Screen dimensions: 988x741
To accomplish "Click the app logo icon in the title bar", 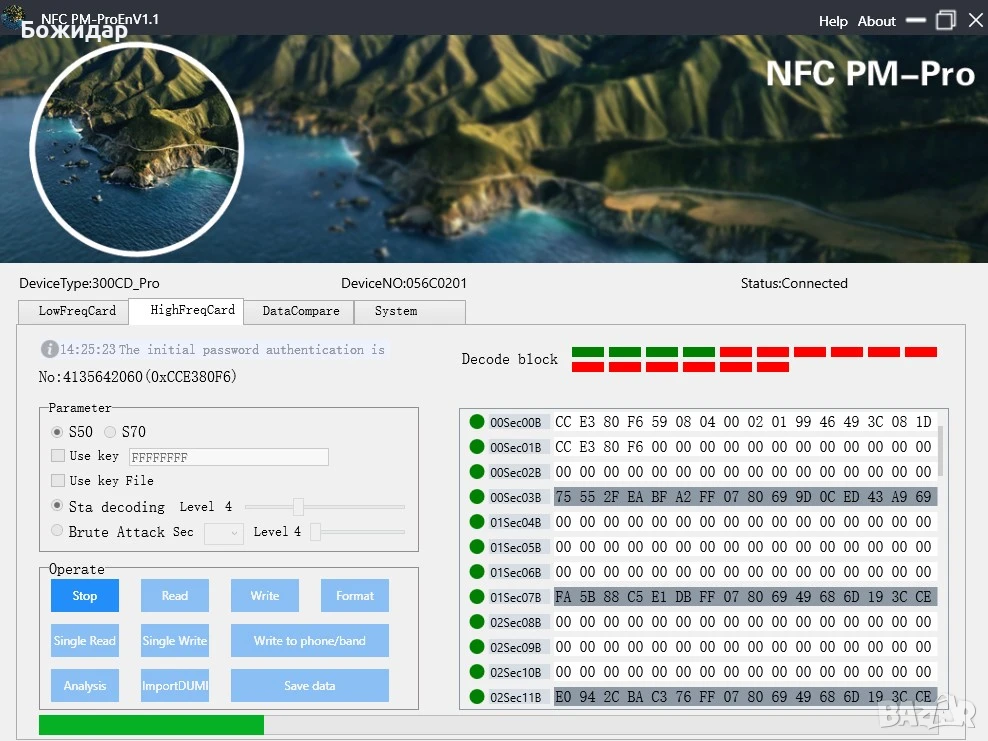I will (x=13, y=16).
